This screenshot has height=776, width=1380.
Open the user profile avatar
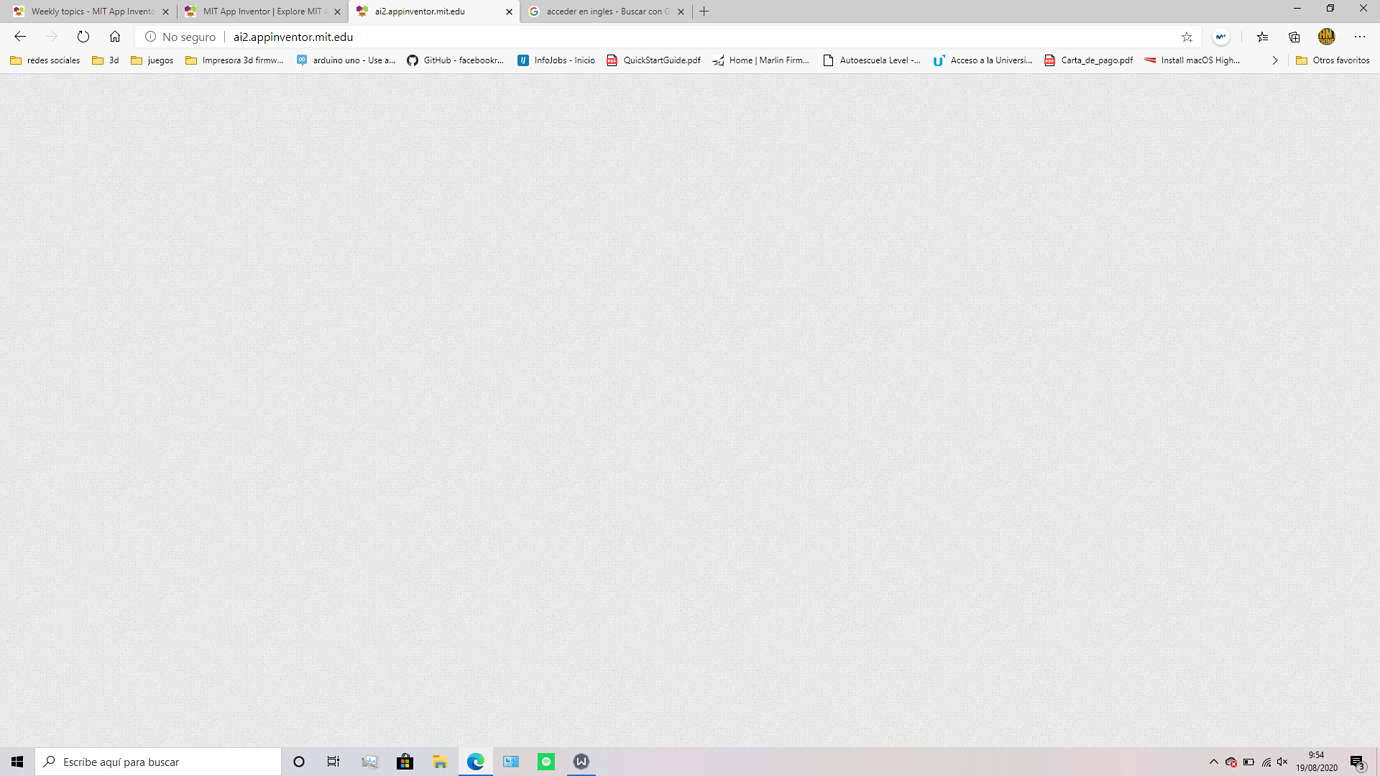pos(1326,37)
